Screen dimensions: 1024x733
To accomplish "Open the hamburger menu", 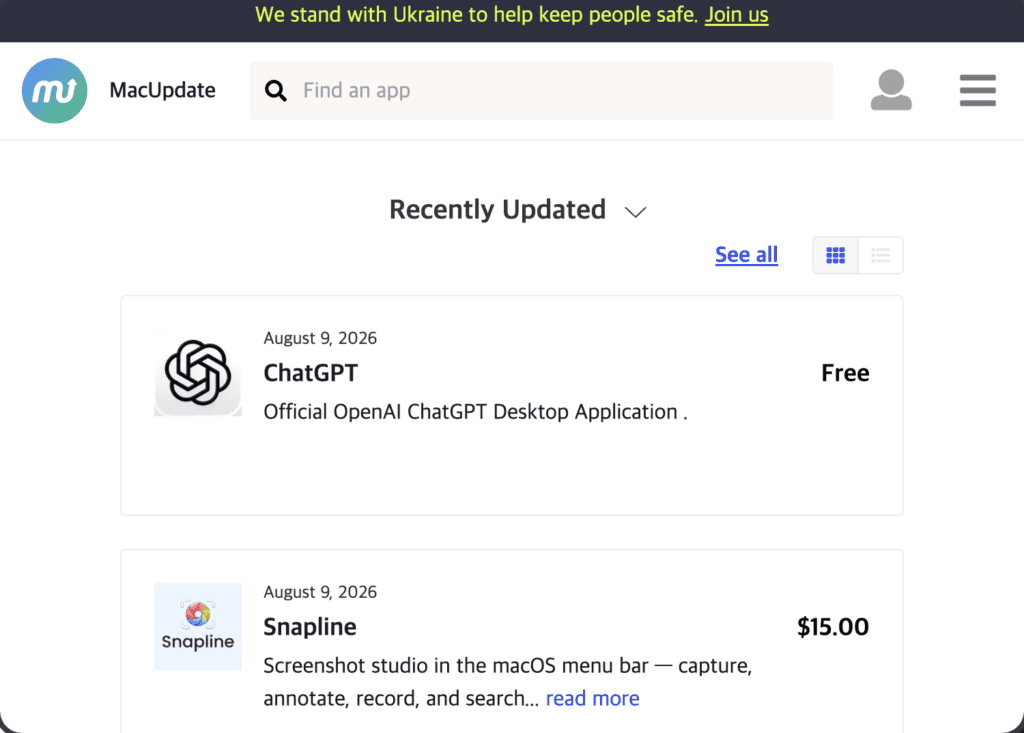I will [978, 90].
